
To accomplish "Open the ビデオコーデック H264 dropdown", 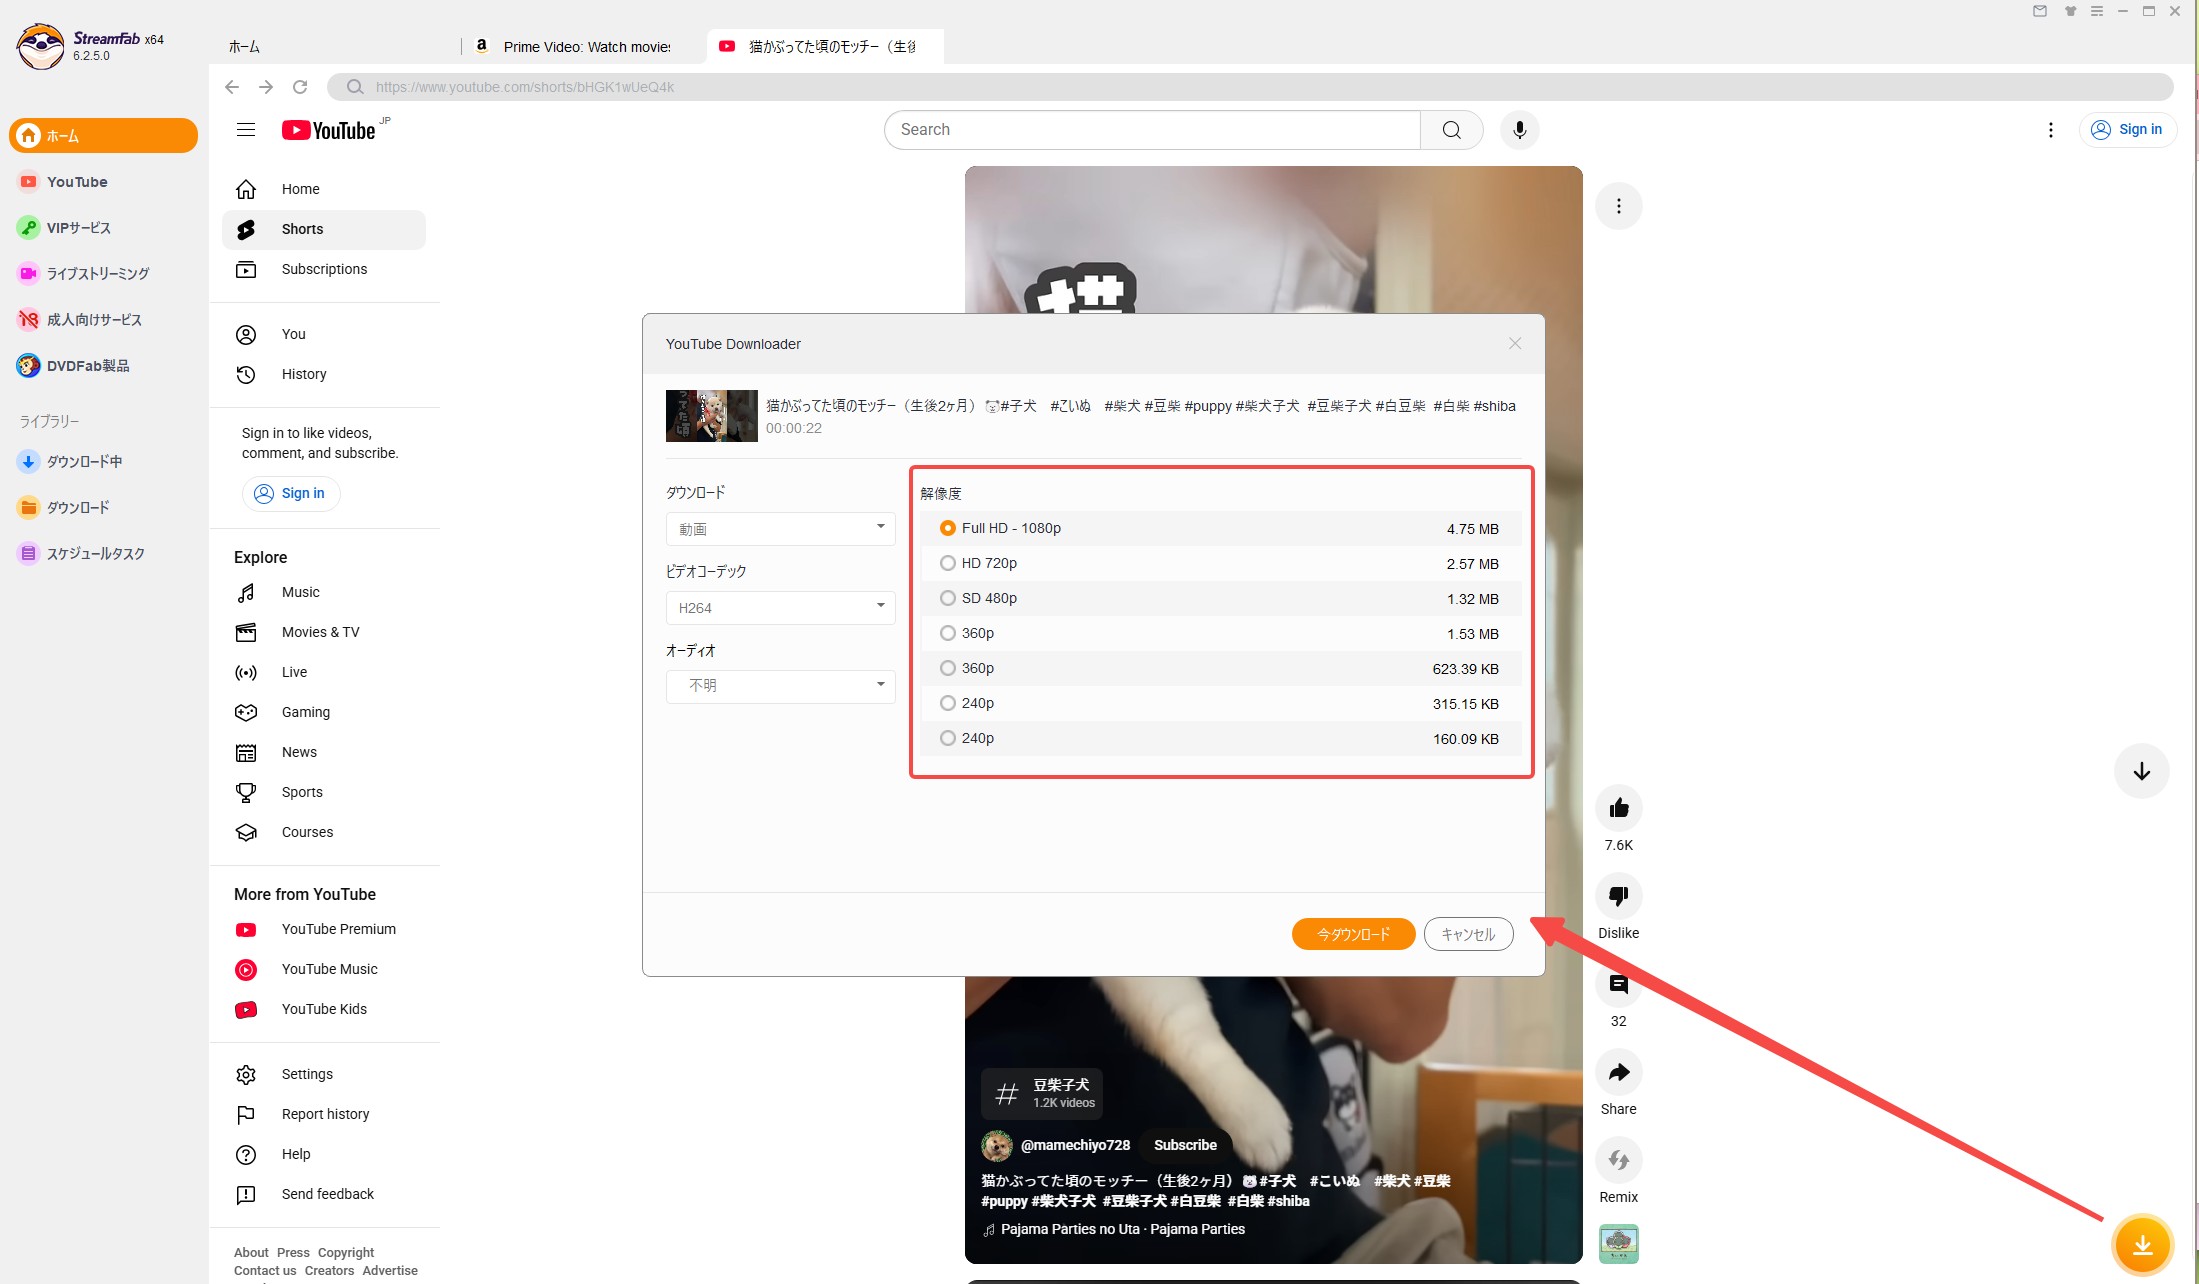I will [780, 607].
